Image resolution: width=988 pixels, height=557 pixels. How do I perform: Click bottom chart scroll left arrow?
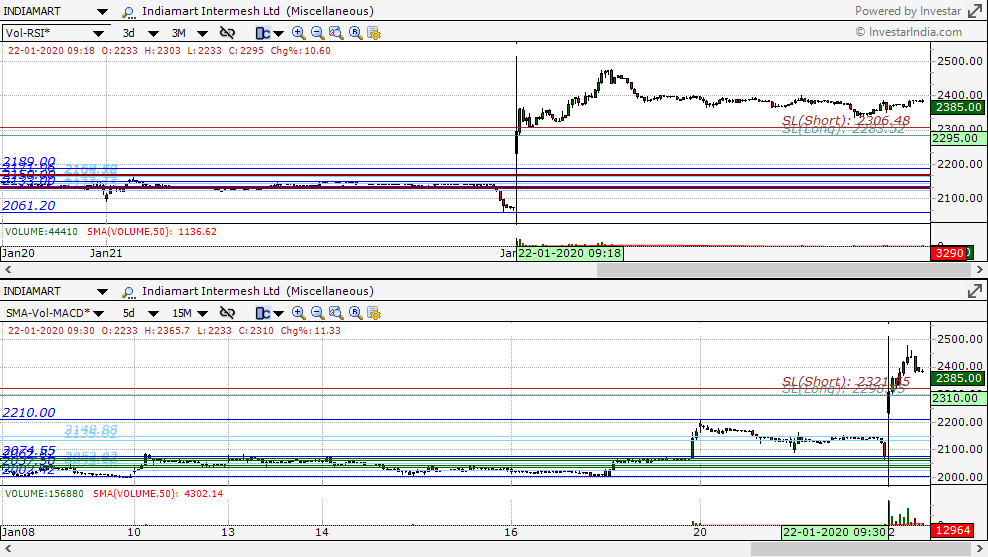pos(8,549)
